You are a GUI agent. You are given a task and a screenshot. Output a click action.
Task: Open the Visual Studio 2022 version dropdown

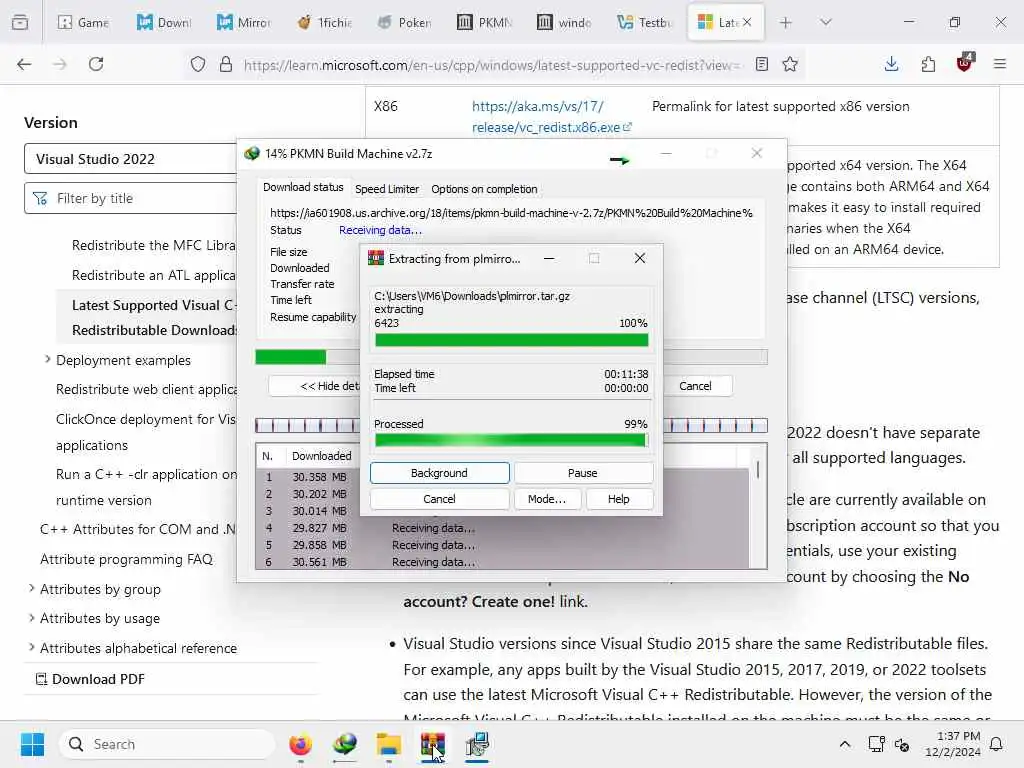(131, 159)
